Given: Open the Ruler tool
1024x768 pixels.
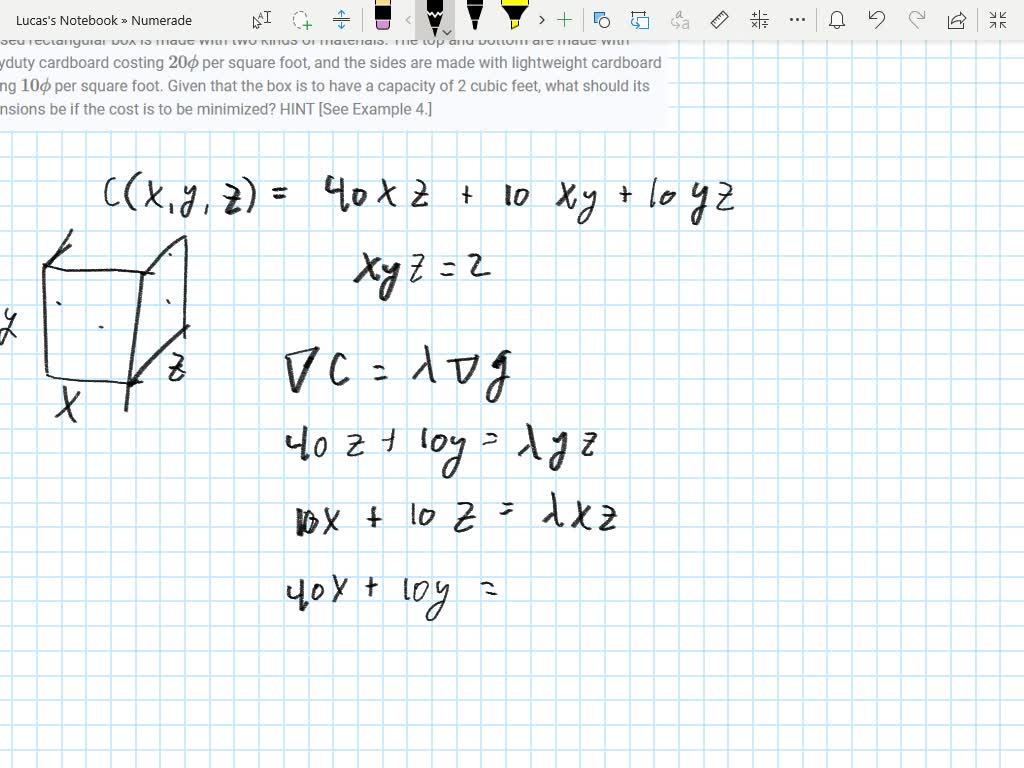Looking at the screenshot, I should (718, 19).
